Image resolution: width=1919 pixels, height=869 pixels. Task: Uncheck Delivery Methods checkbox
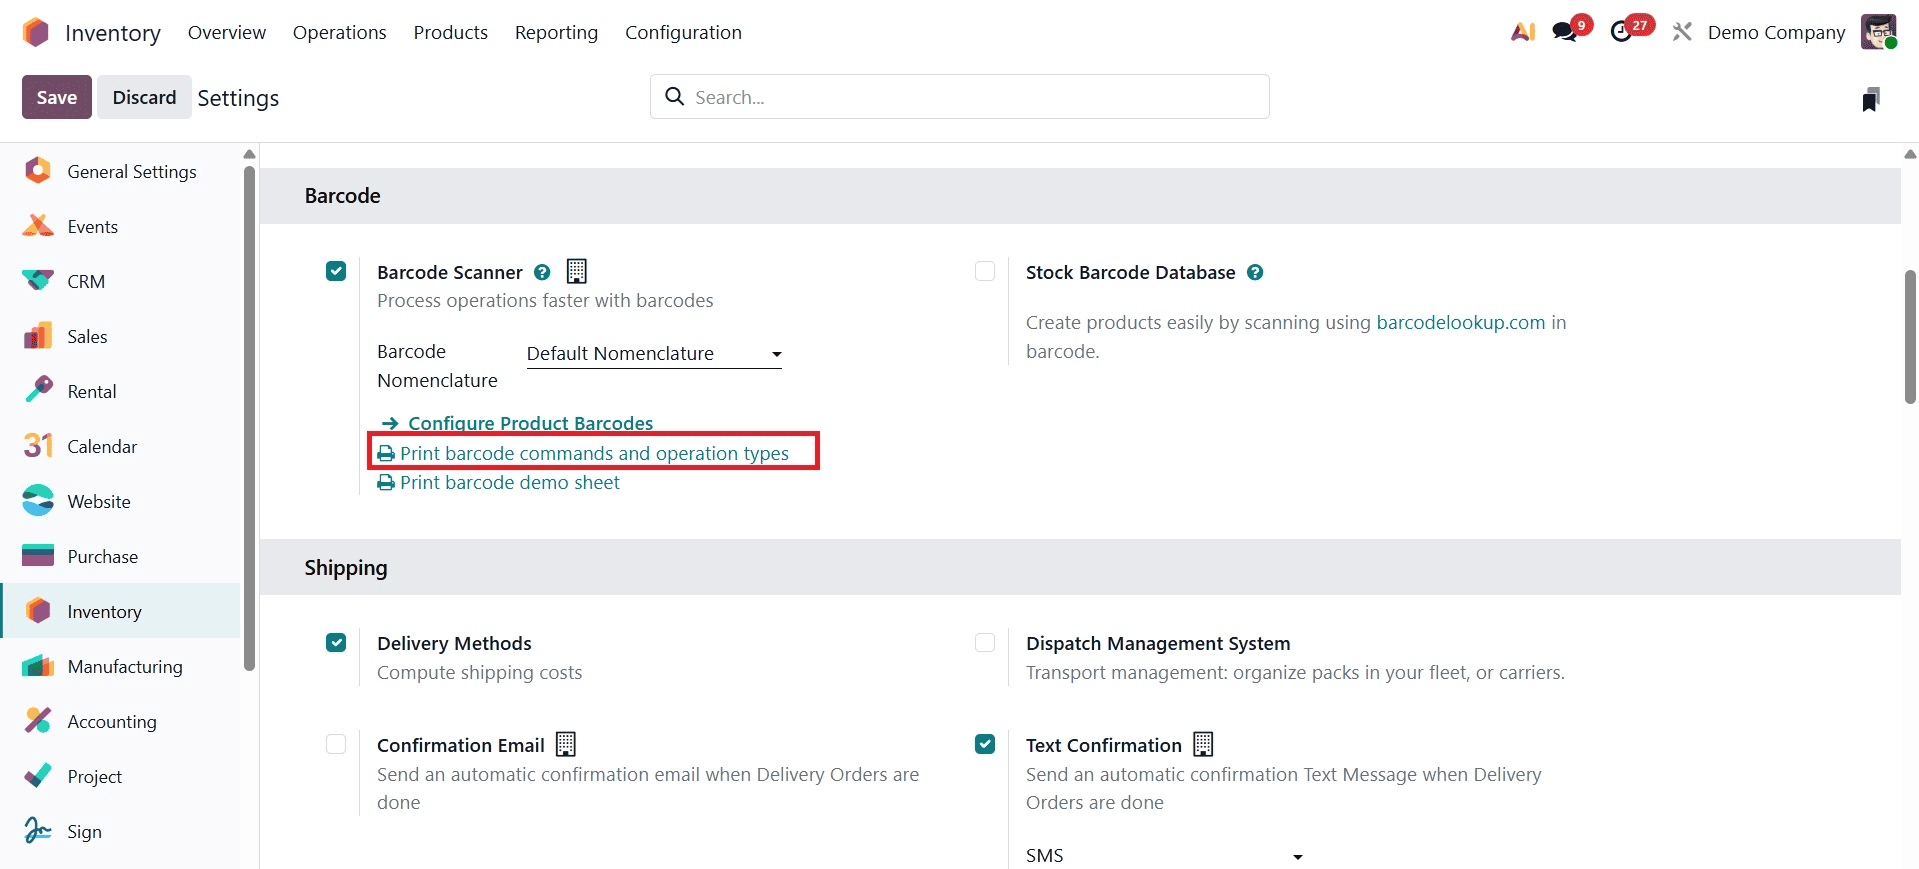[336, 642]
